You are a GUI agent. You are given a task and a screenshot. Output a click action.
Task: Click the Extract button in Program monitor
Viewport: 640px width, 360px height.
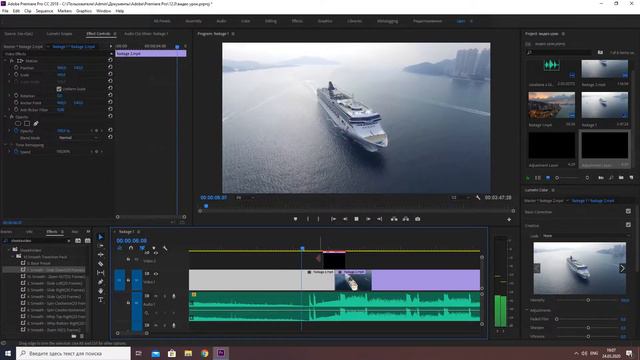[x=406, y=219]
